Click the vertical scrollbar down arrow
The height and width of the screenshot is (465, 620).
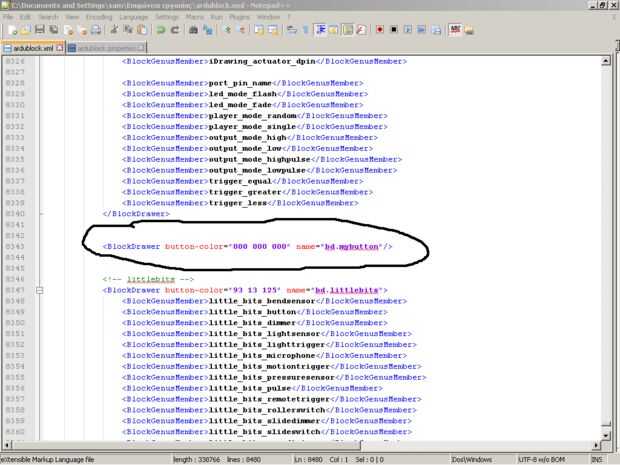(x=605, y=435)
